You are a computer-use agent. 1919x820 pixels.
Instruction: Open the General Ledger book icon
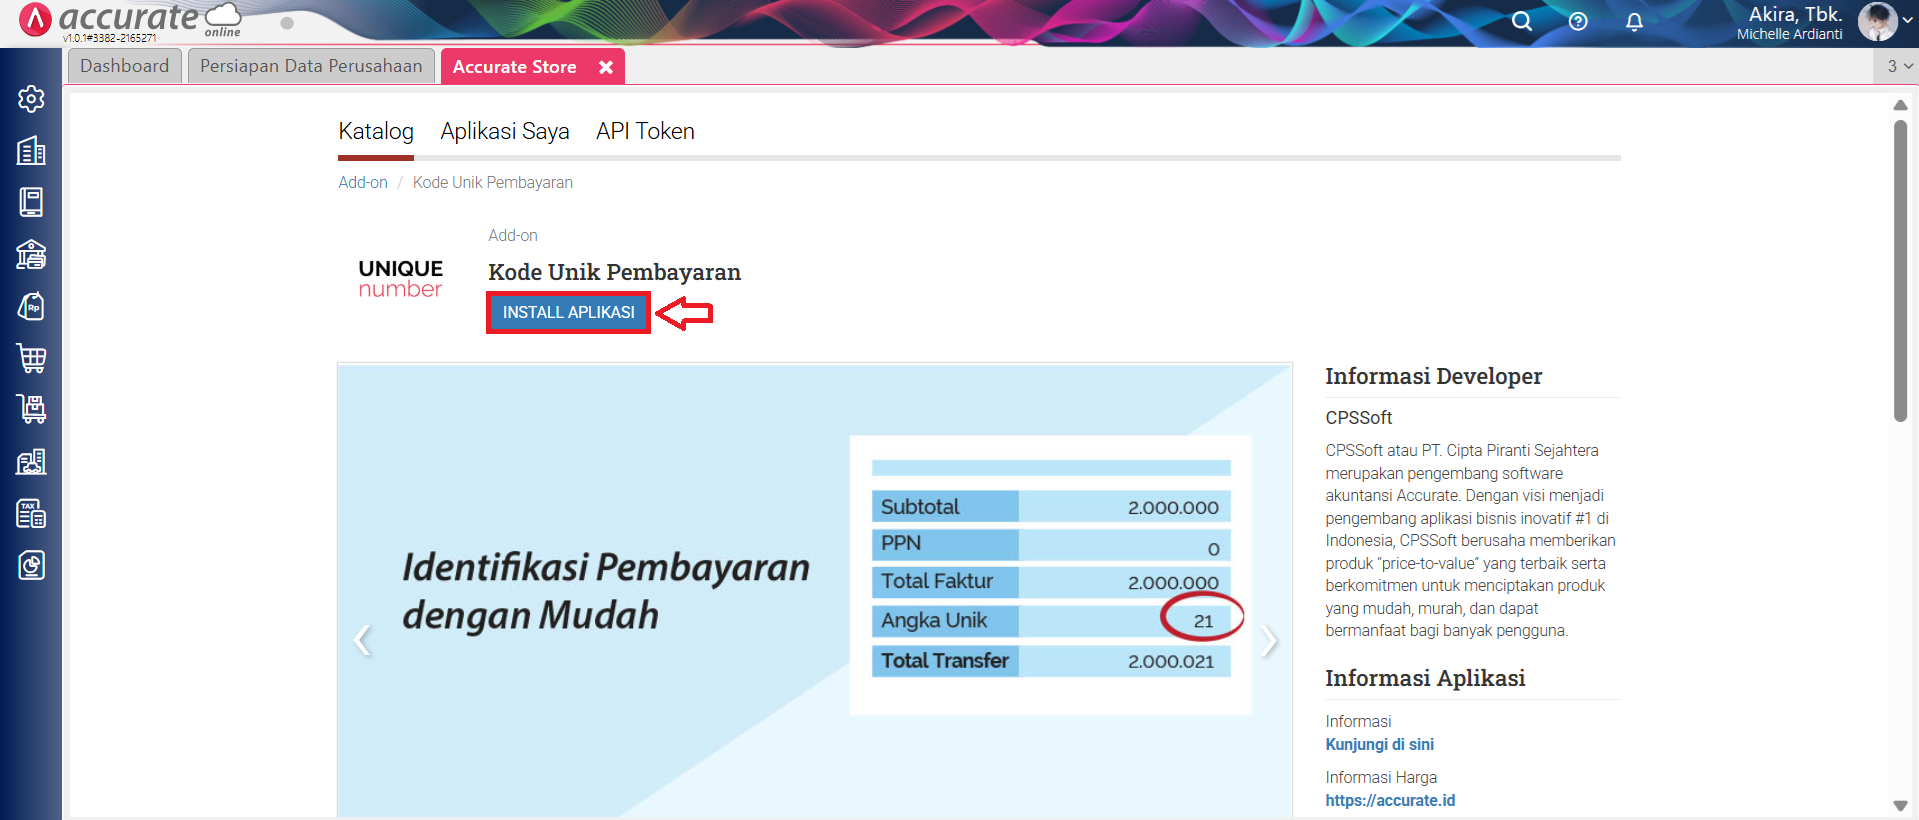click(x=31, y=203)
